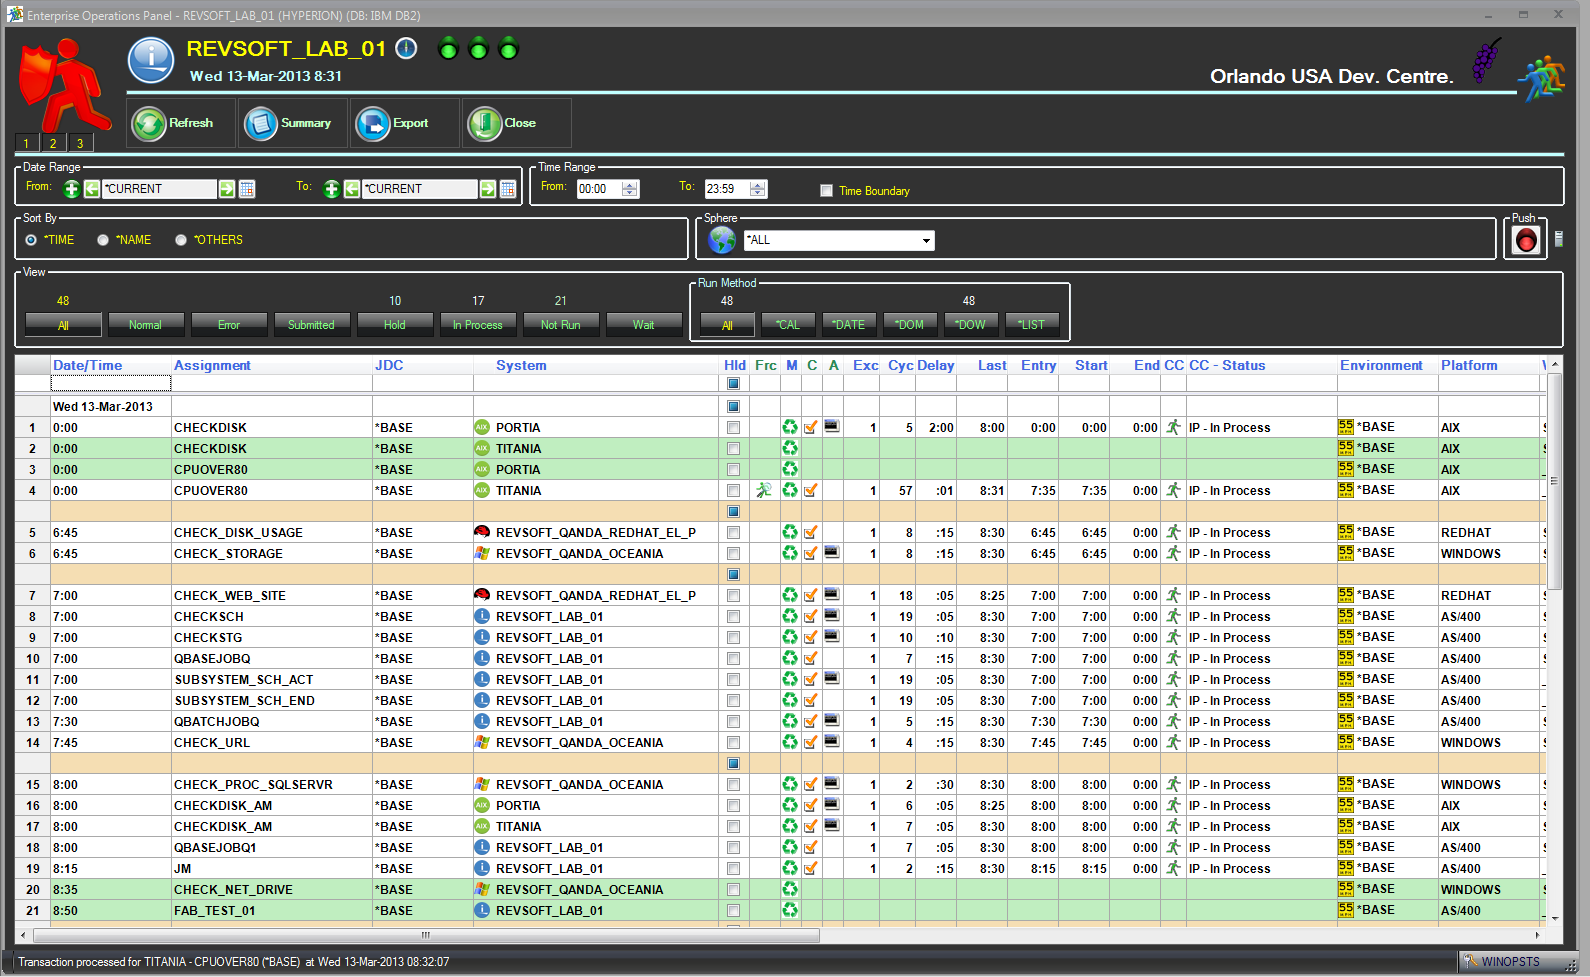Screen dimensions: 1590x977
Task: Click the blue information icon beside REVSOFT_LAB_01
Action: tap(151, 60)
